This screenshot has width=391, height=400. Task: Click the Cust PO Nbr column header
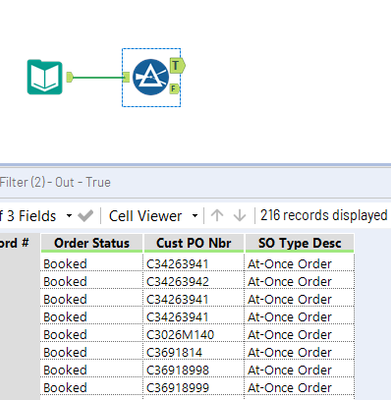[x=194, y=243]
